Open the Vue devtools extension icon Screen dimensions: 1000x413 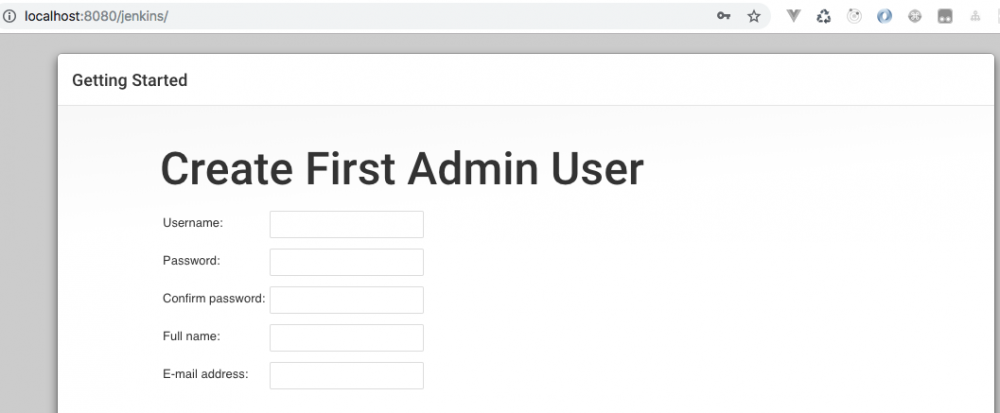793,16
